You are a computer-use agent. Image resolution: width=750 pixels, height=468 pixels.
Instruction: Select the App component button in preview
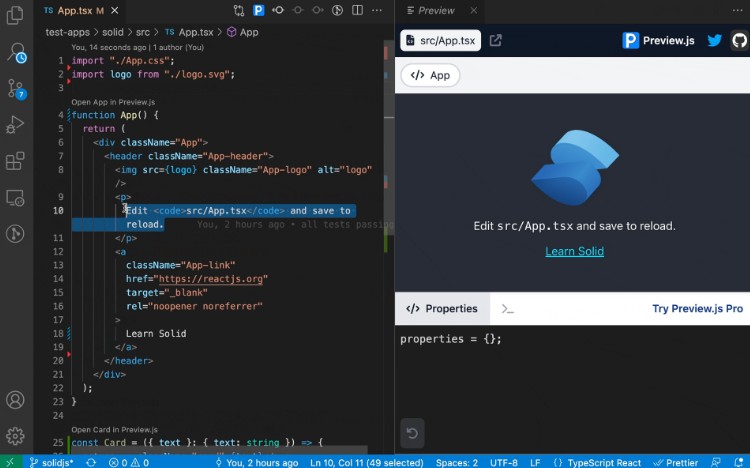click(430, 75)
